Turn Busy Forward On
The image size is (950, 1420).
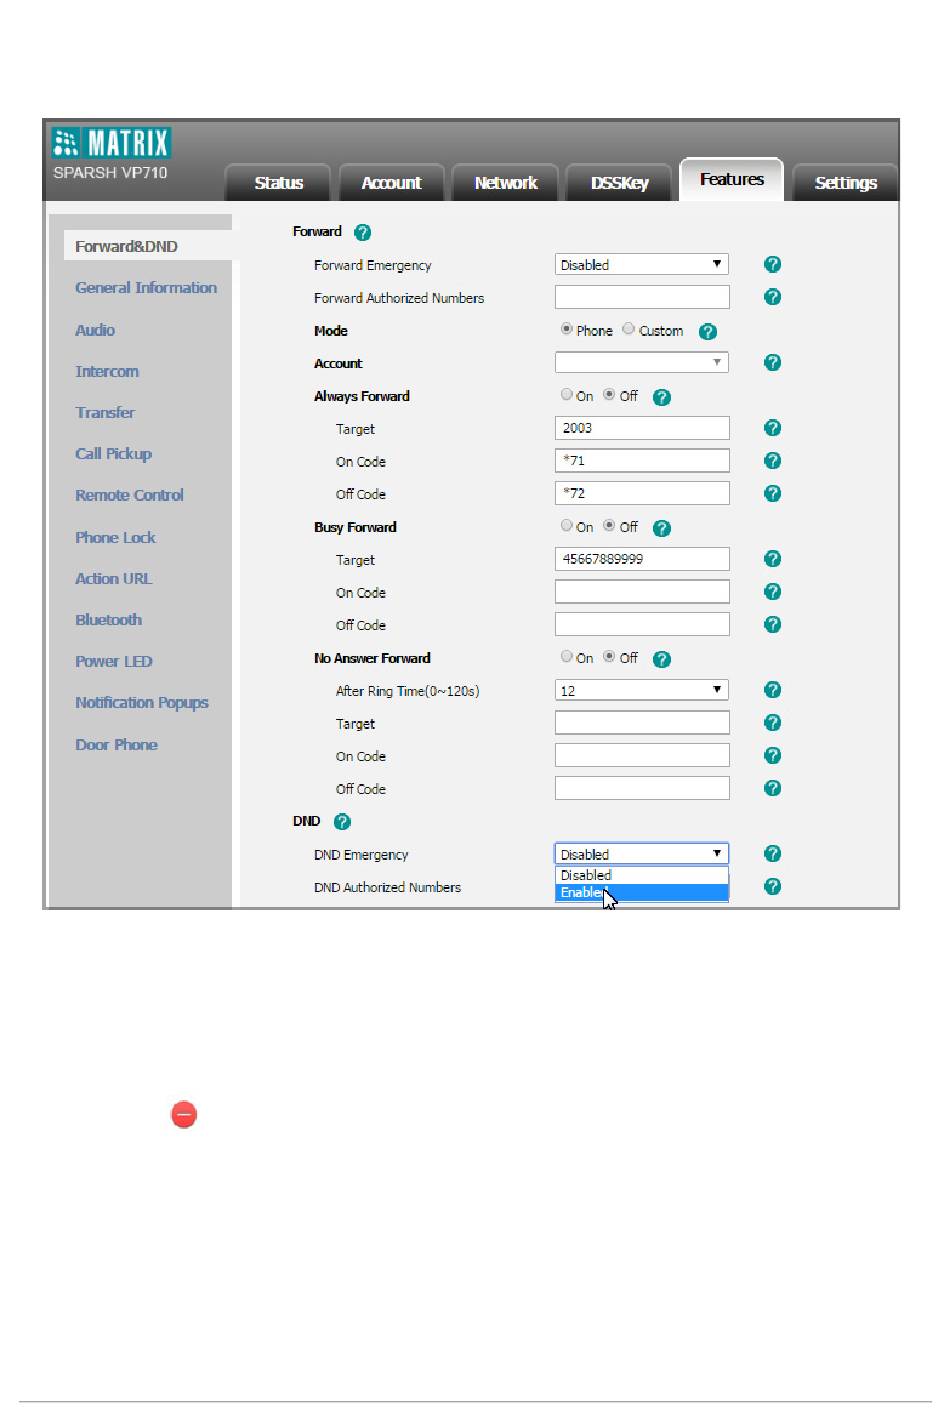(x=567, y=526)
